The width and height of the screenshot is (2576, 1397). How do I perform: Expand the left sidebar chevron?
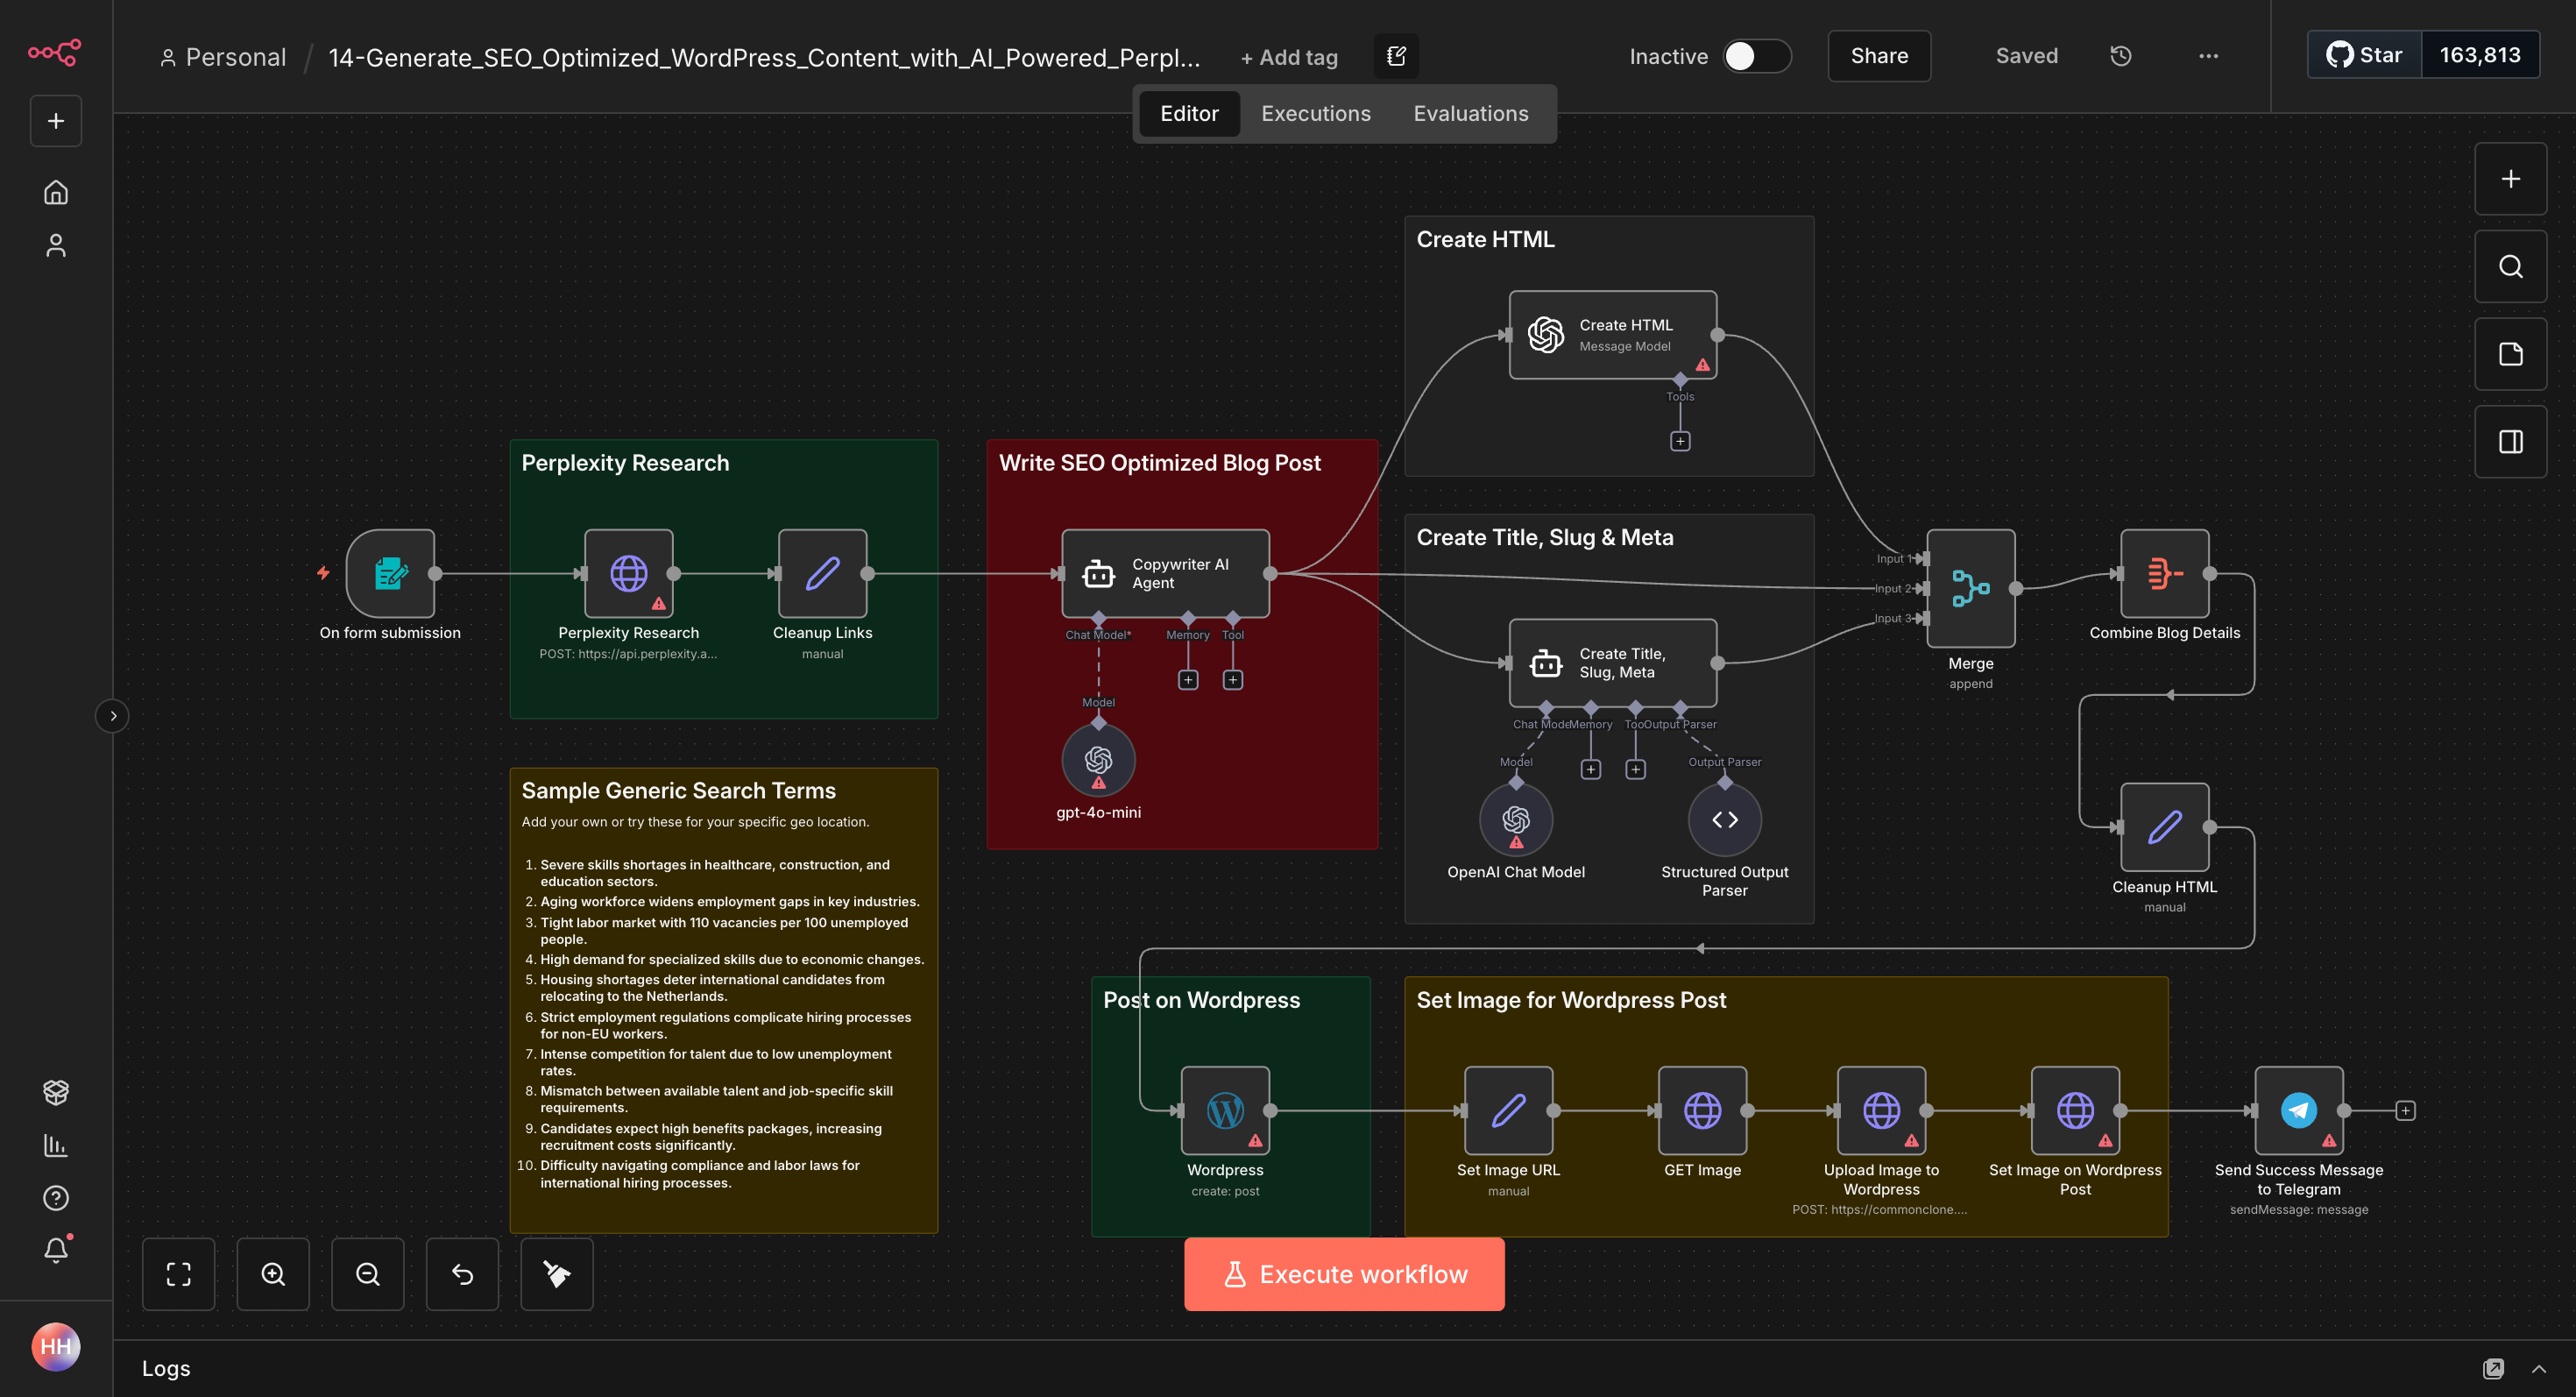(113, 716)
